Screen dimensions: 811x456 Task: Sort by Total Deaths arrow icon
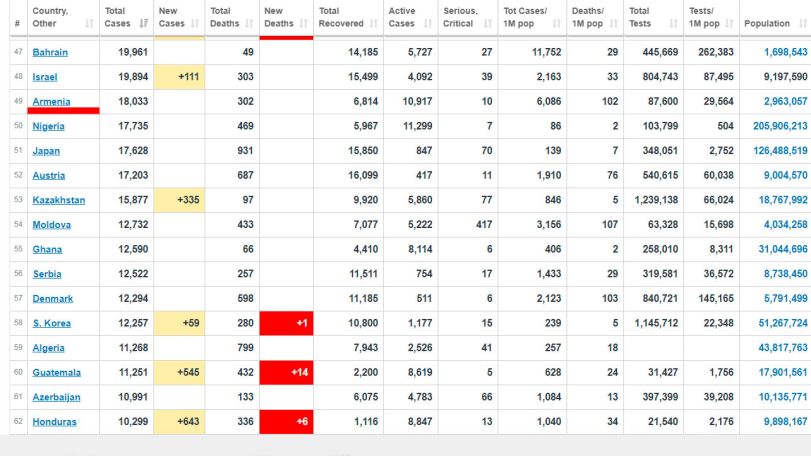click(249, 23)
